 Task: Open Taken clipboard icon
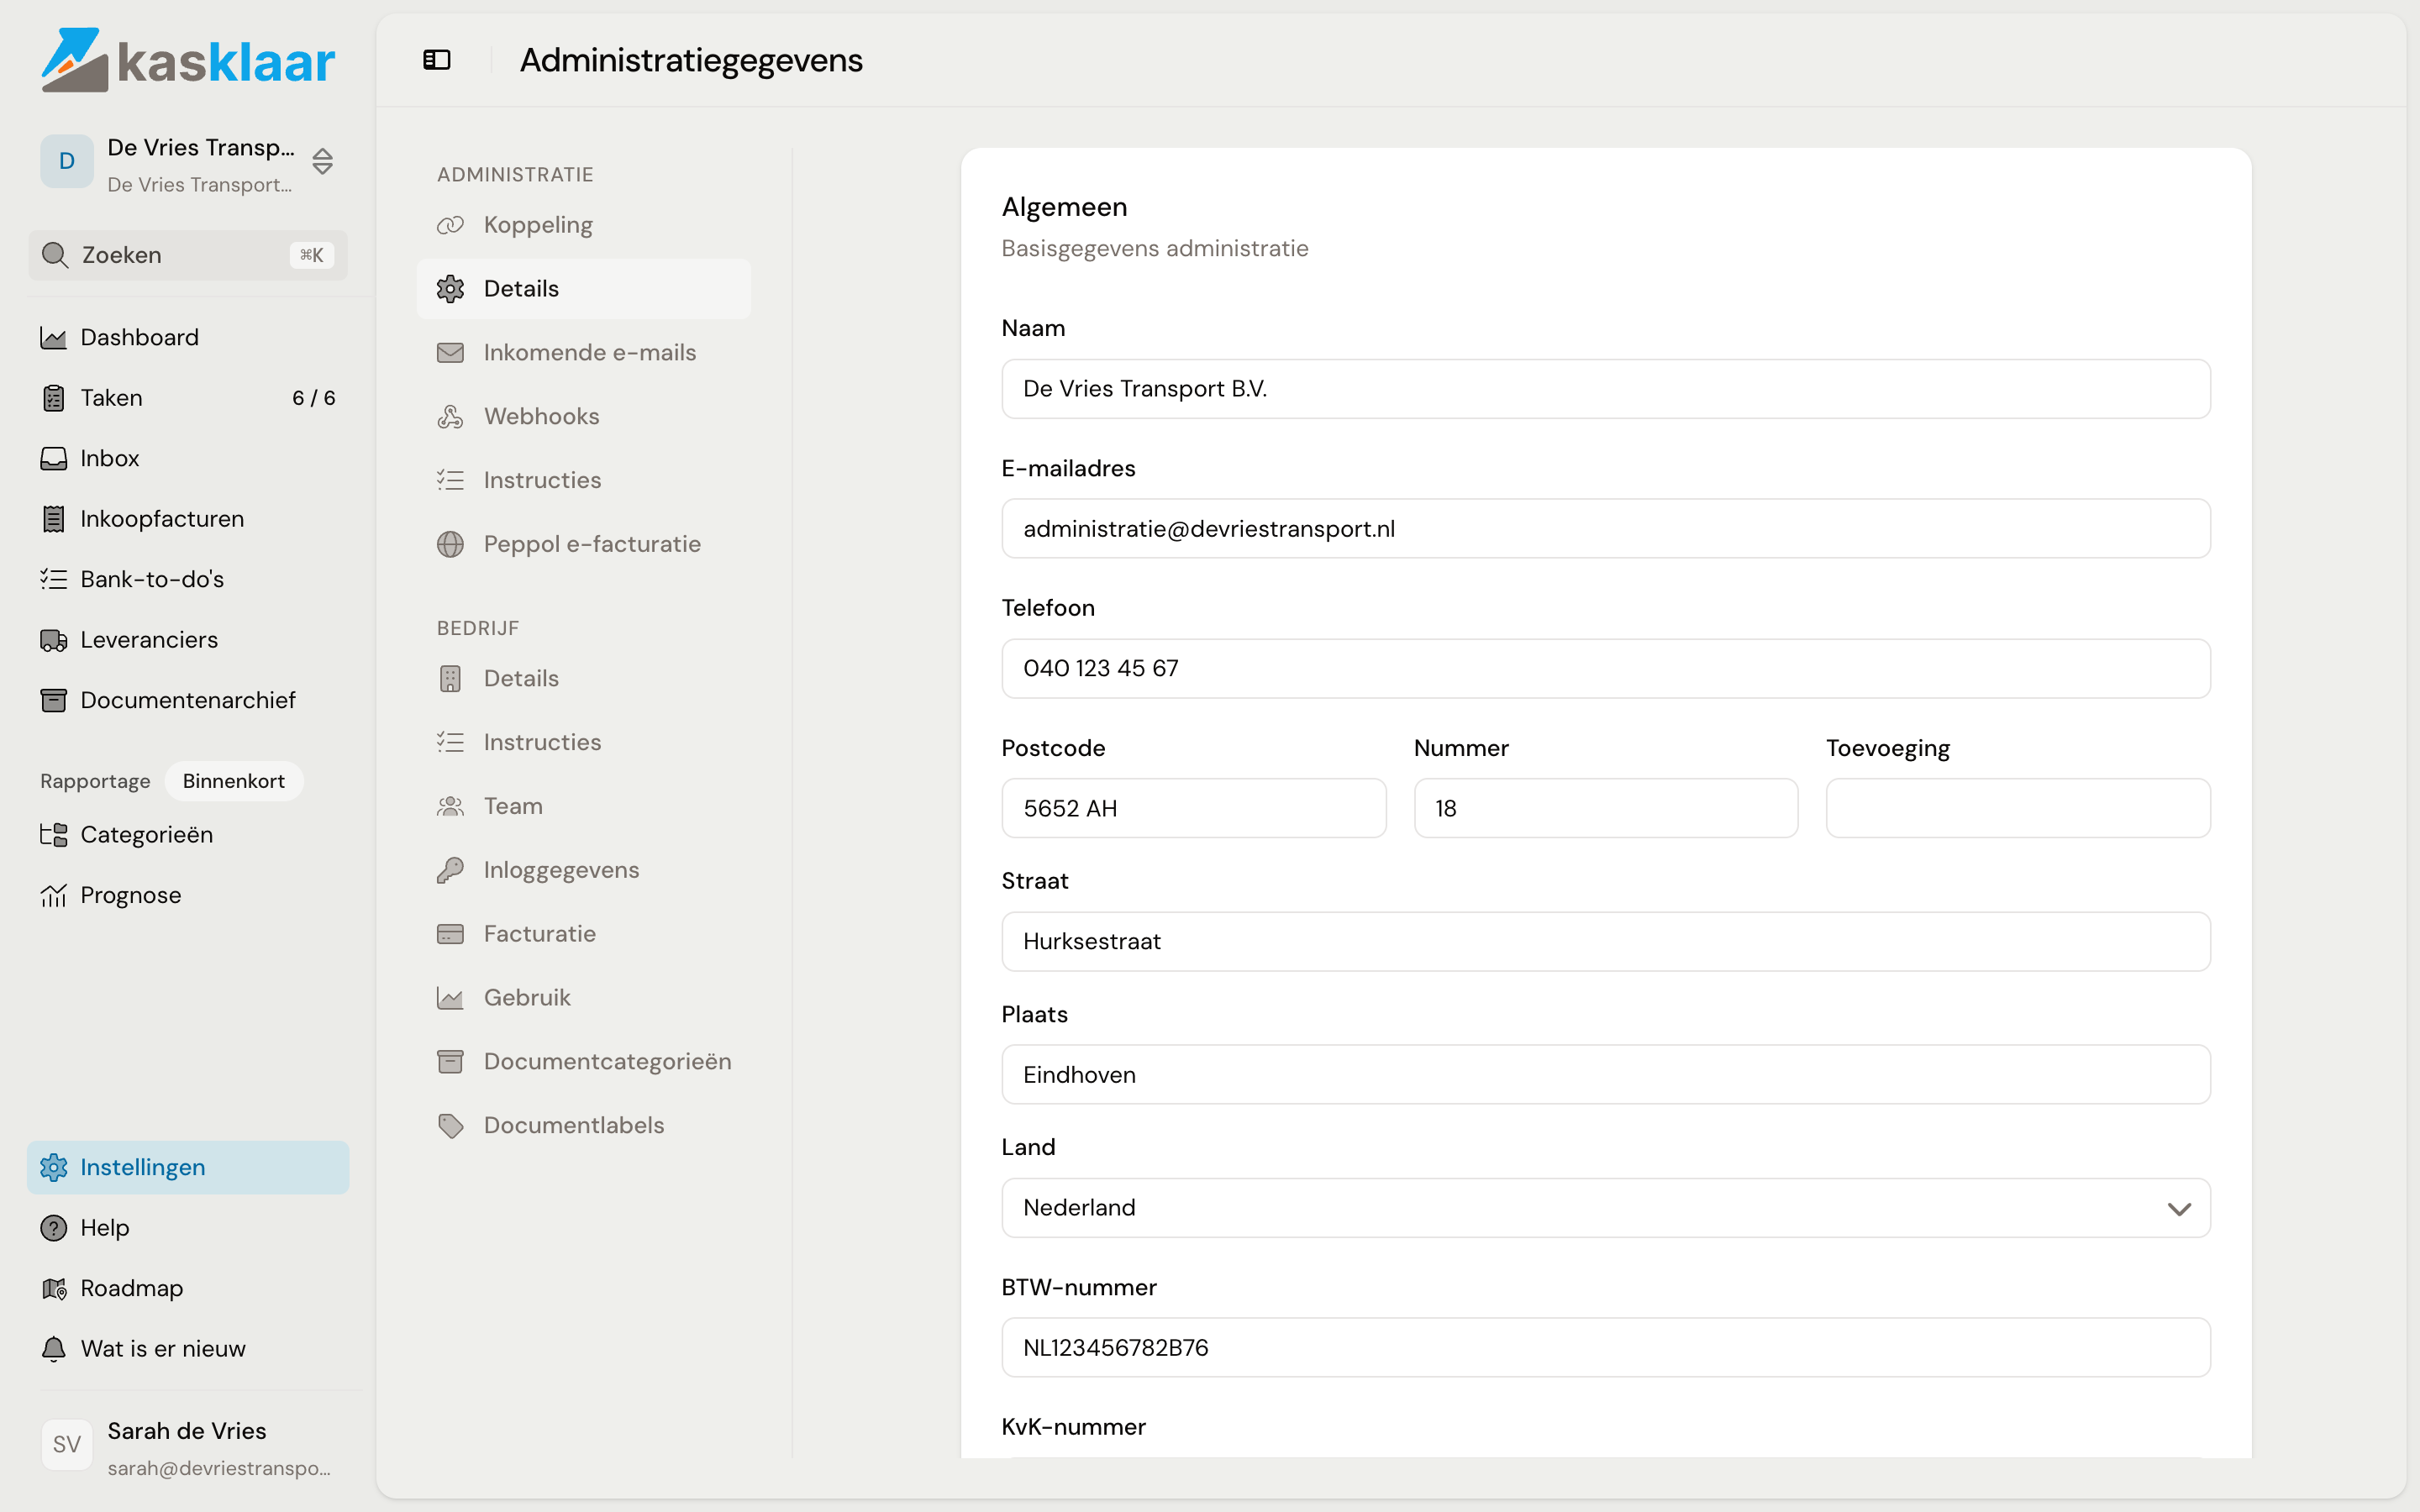pyautogui.click(x=53, y=398)
